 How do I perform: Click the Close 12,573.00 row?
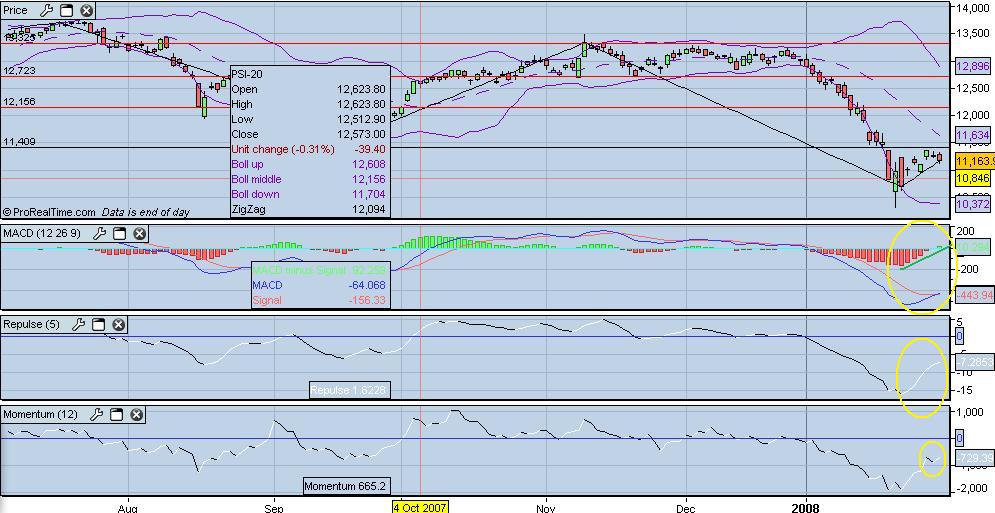tap(308, 134)
